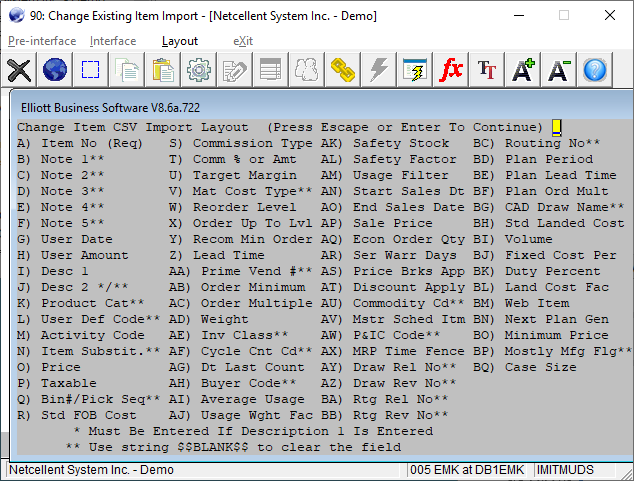
Task: Click the paste clipboard toolbar icon
Action: [163, 70]
